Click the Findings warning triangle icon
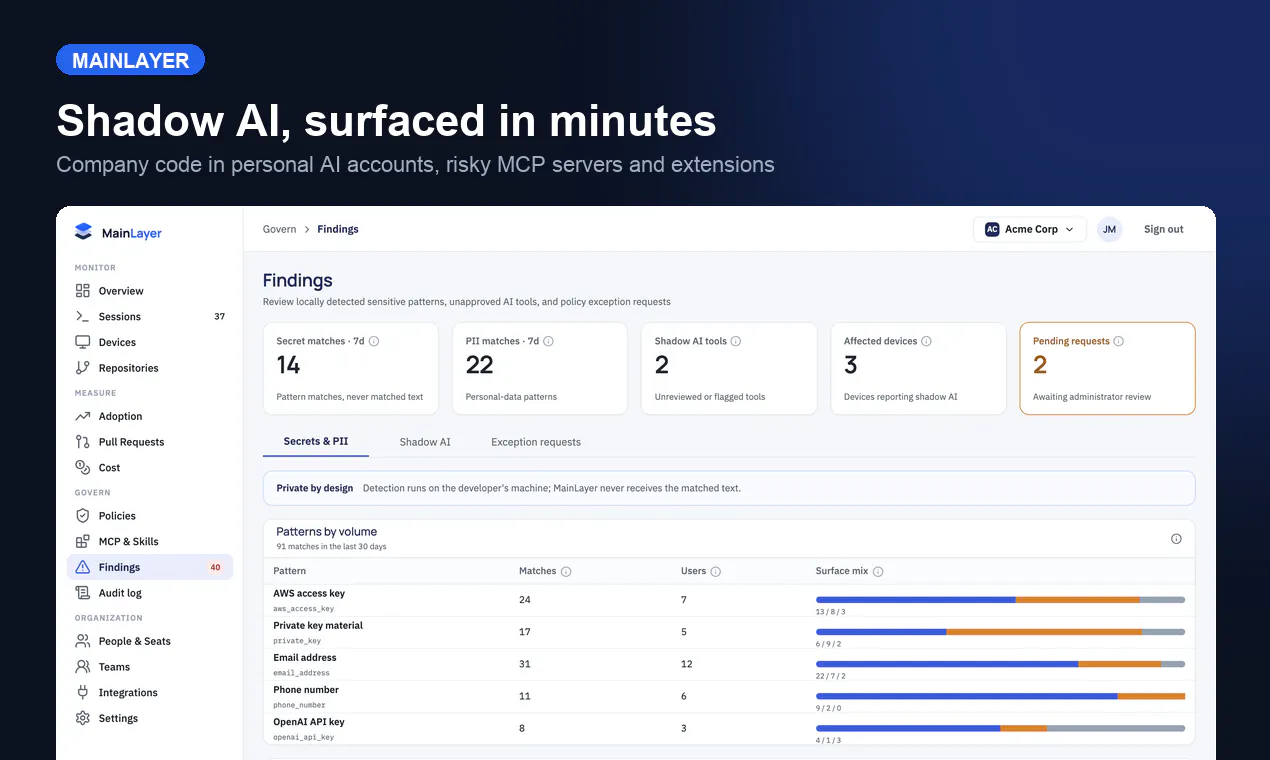The image size is (1270, 760). click(83, 567)
